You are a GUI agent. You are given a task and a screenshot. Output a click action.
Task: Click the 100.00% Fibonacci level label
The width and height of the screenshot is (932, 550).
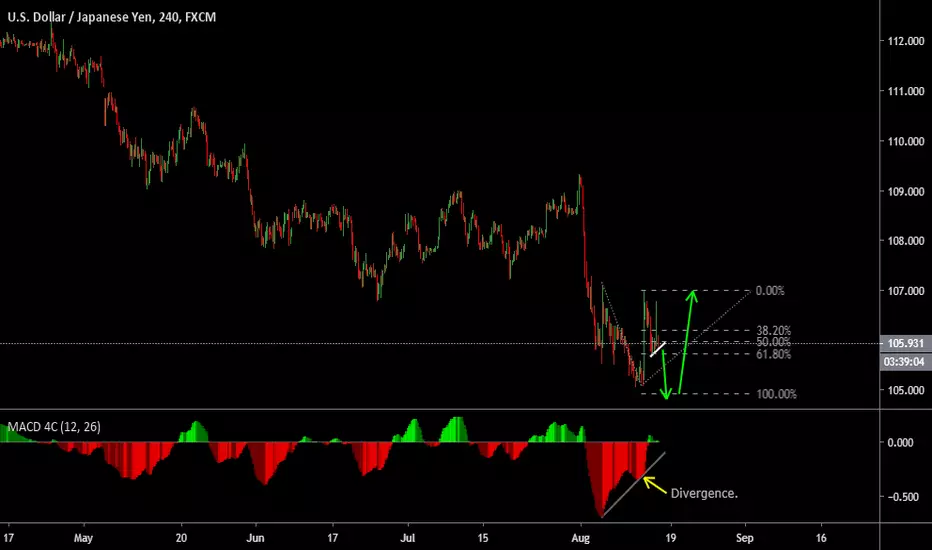776,394
